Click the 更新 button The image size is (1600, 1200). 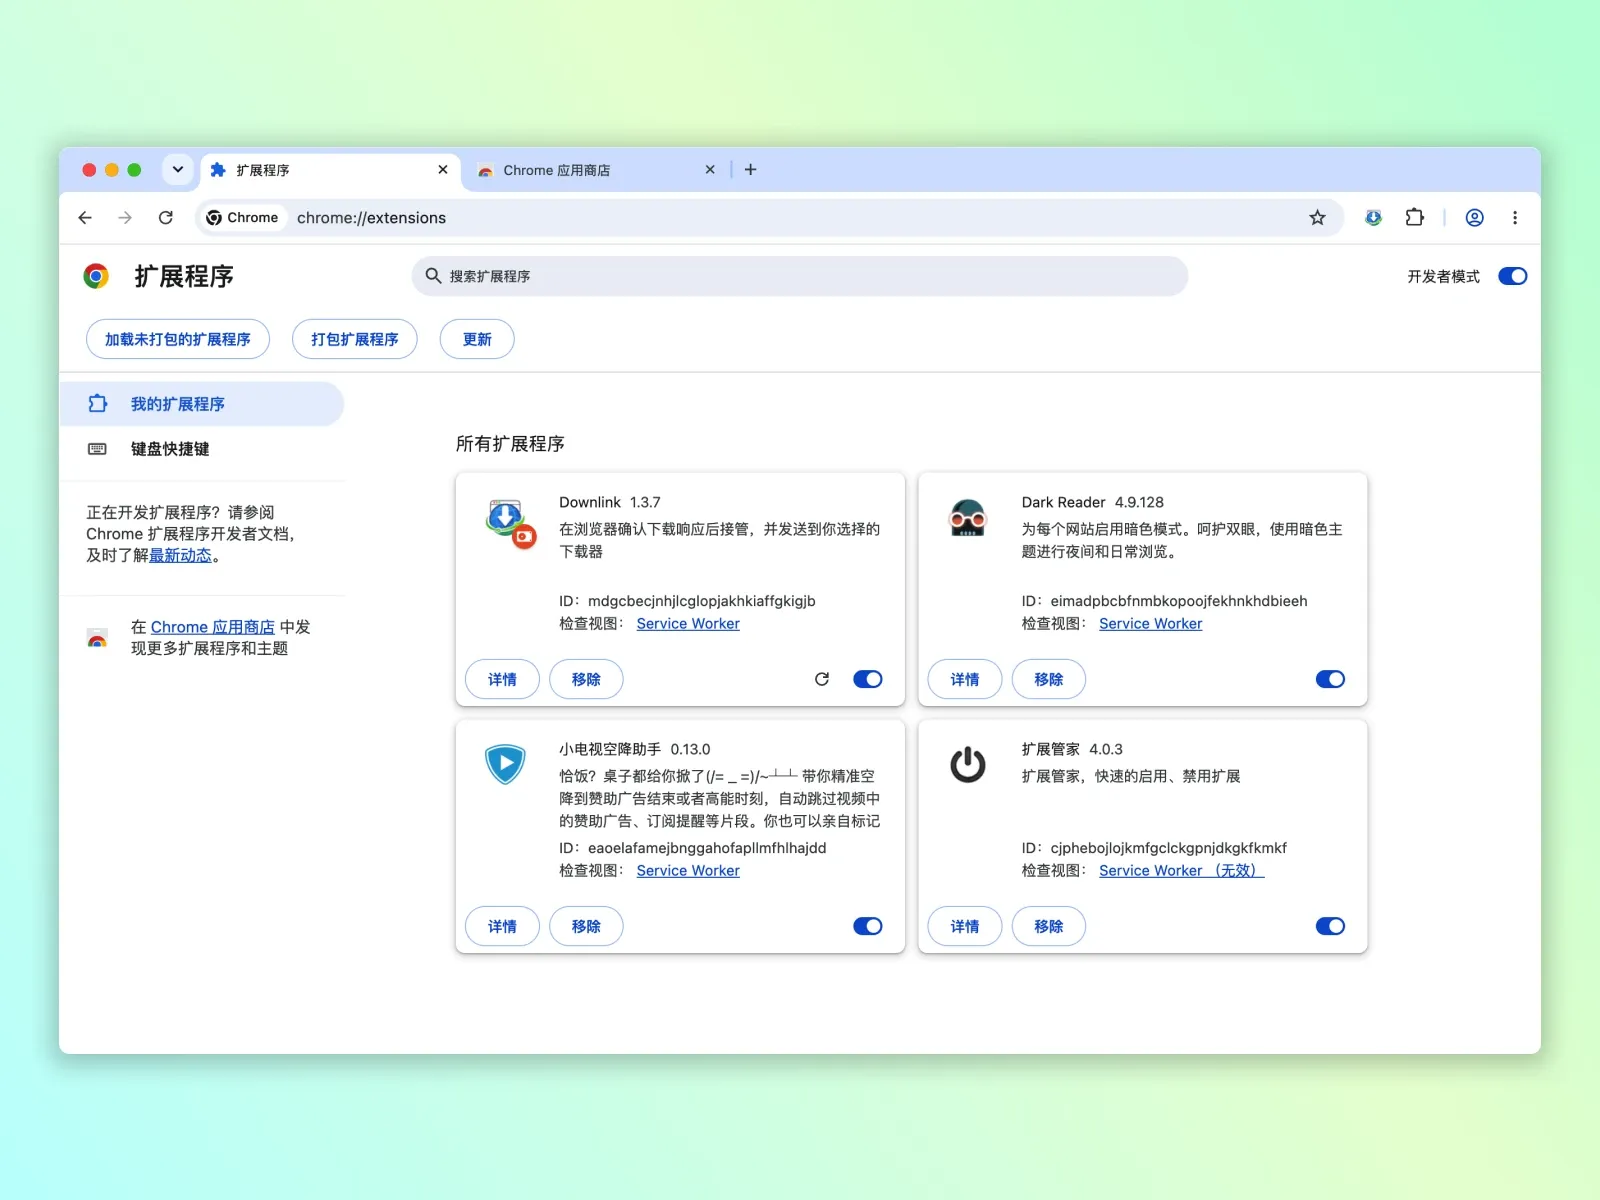pos(477,339)
